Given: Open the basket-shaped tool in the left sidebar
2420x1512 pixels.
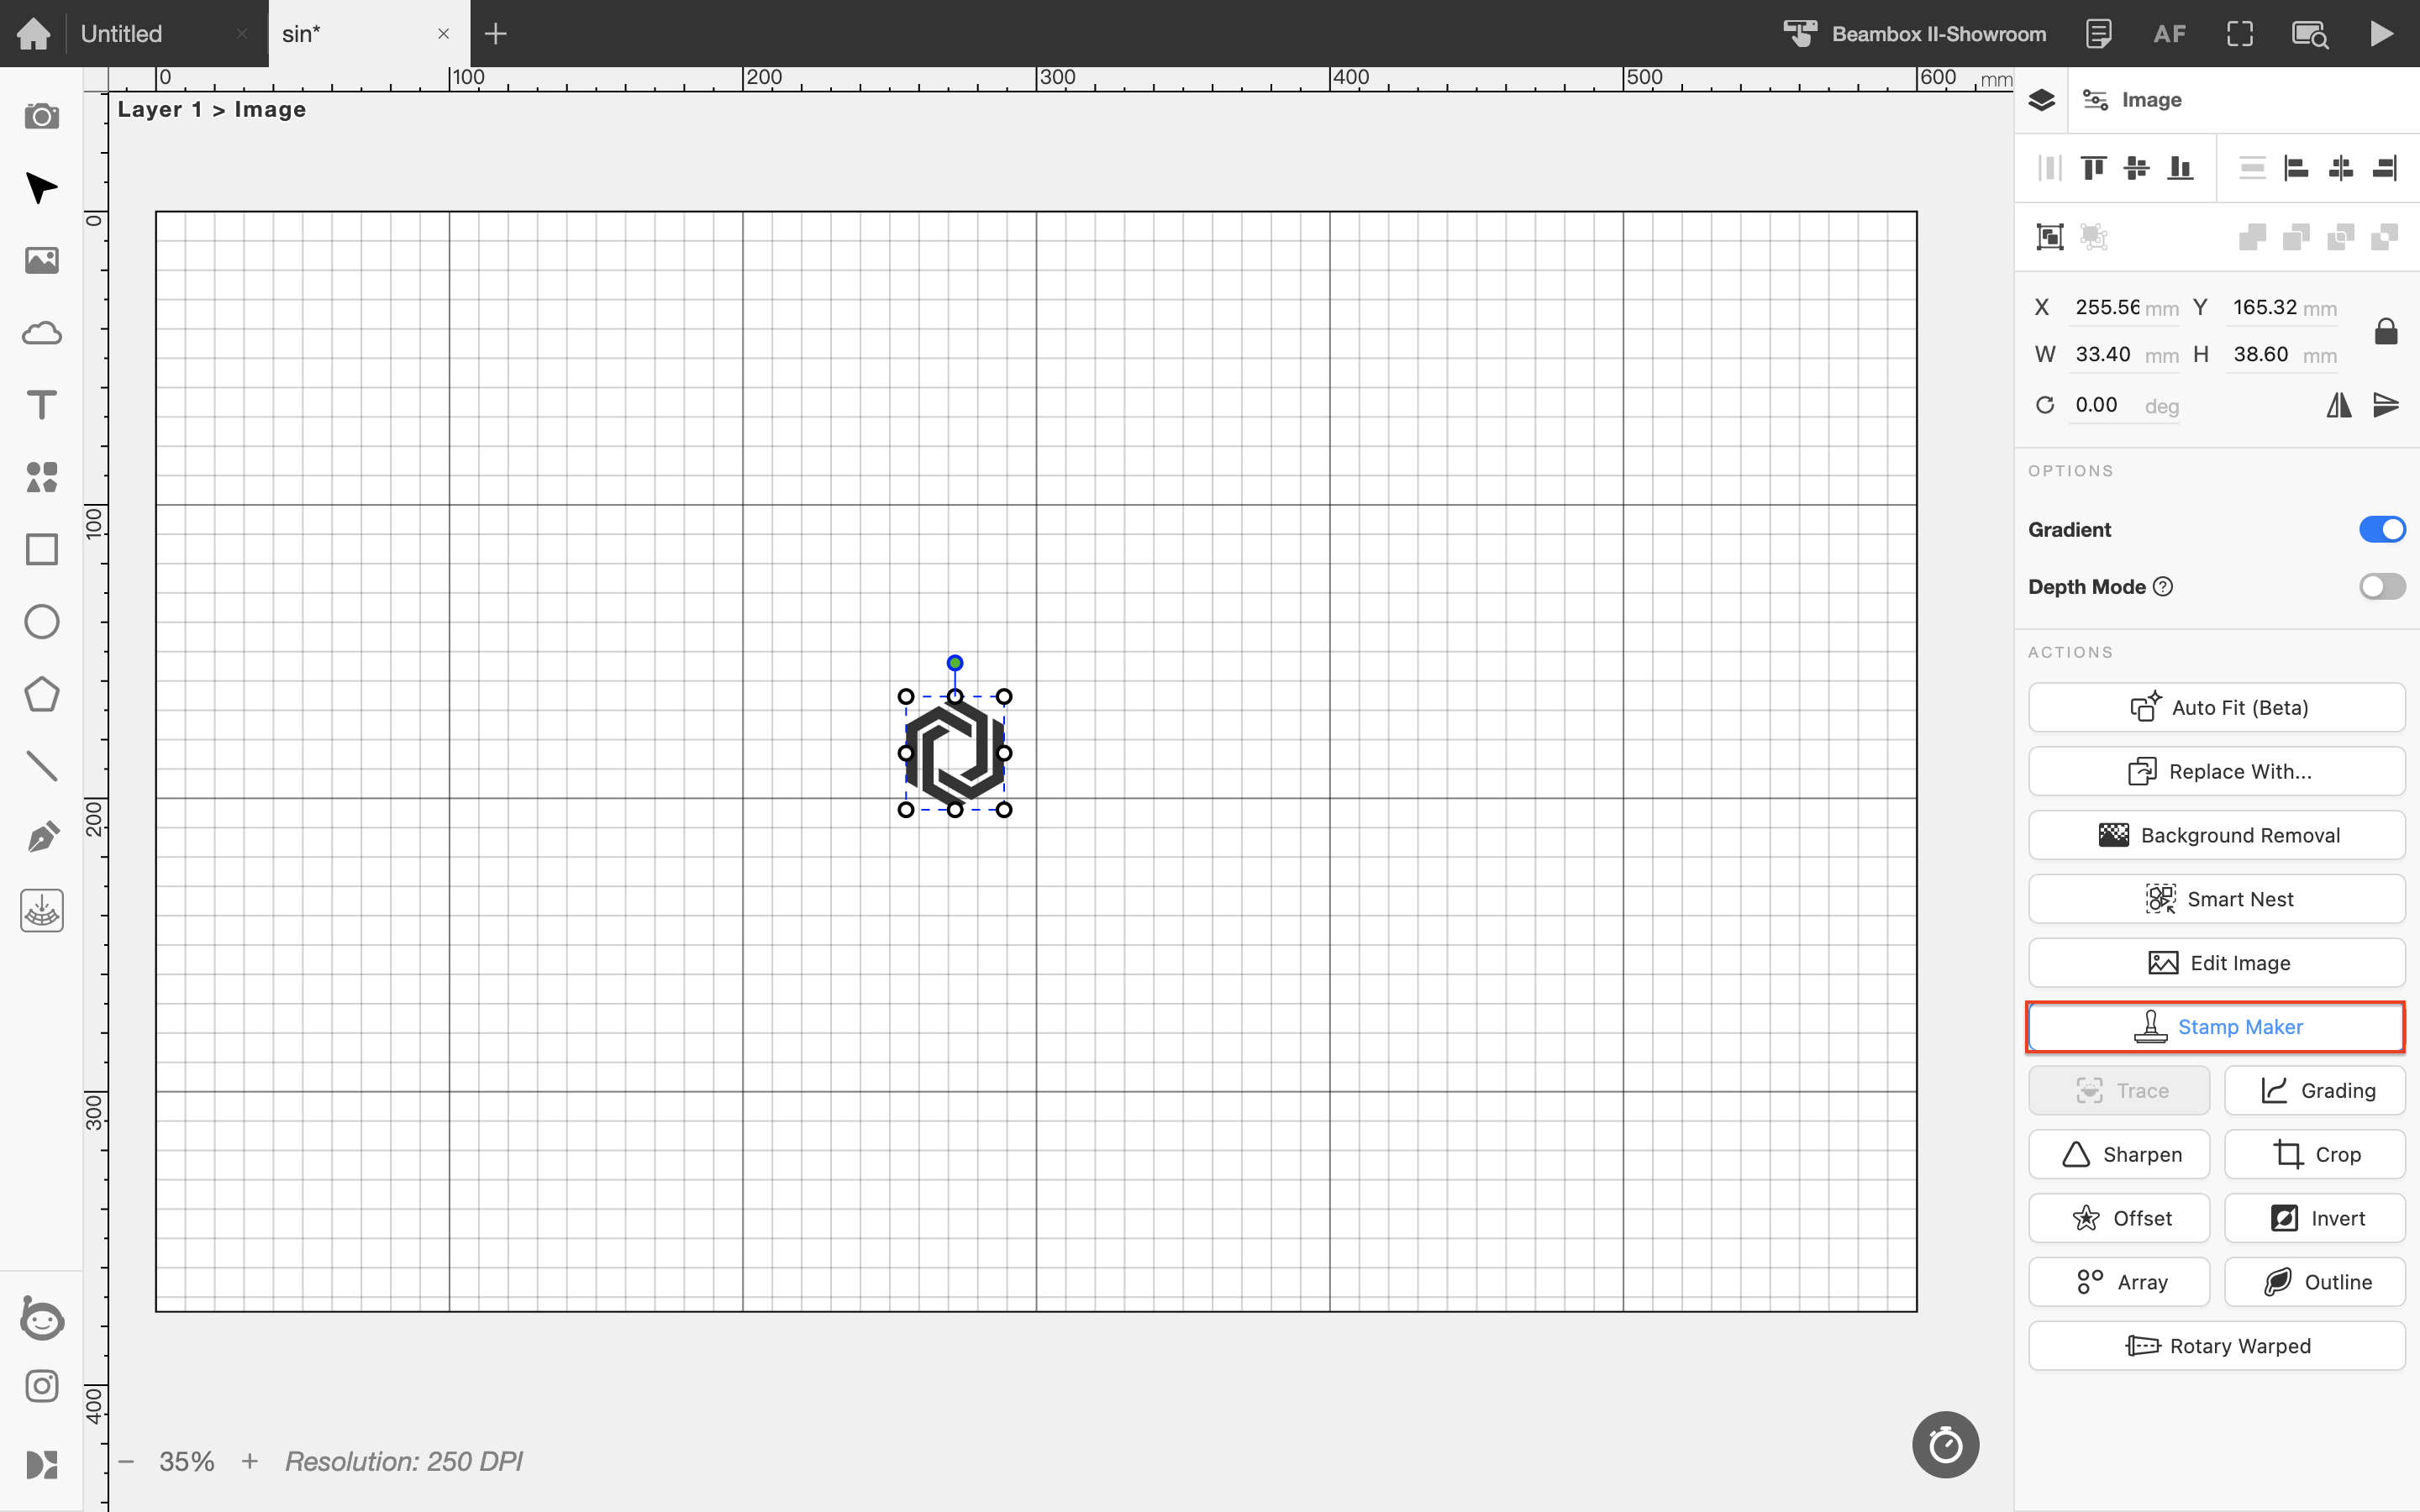Looking at the screenshot, I should (41, 910).
